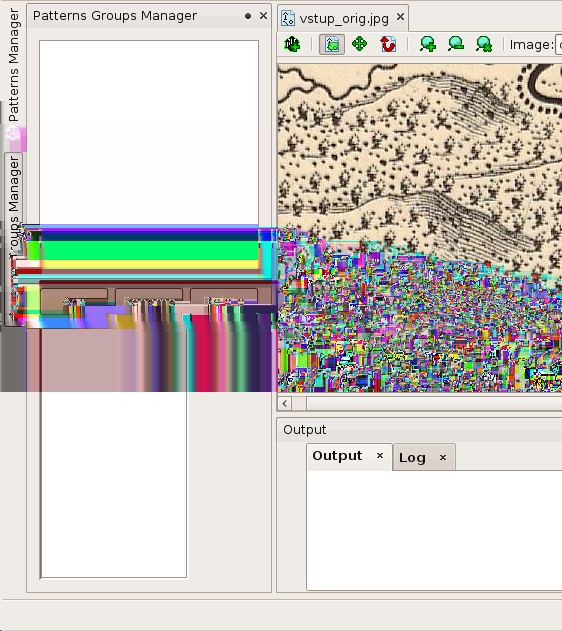This screenshot has width=562, height=631.
Task: Zoom in with magnifier plus icon
Action: pyautogui.click(x=428, y=44)
